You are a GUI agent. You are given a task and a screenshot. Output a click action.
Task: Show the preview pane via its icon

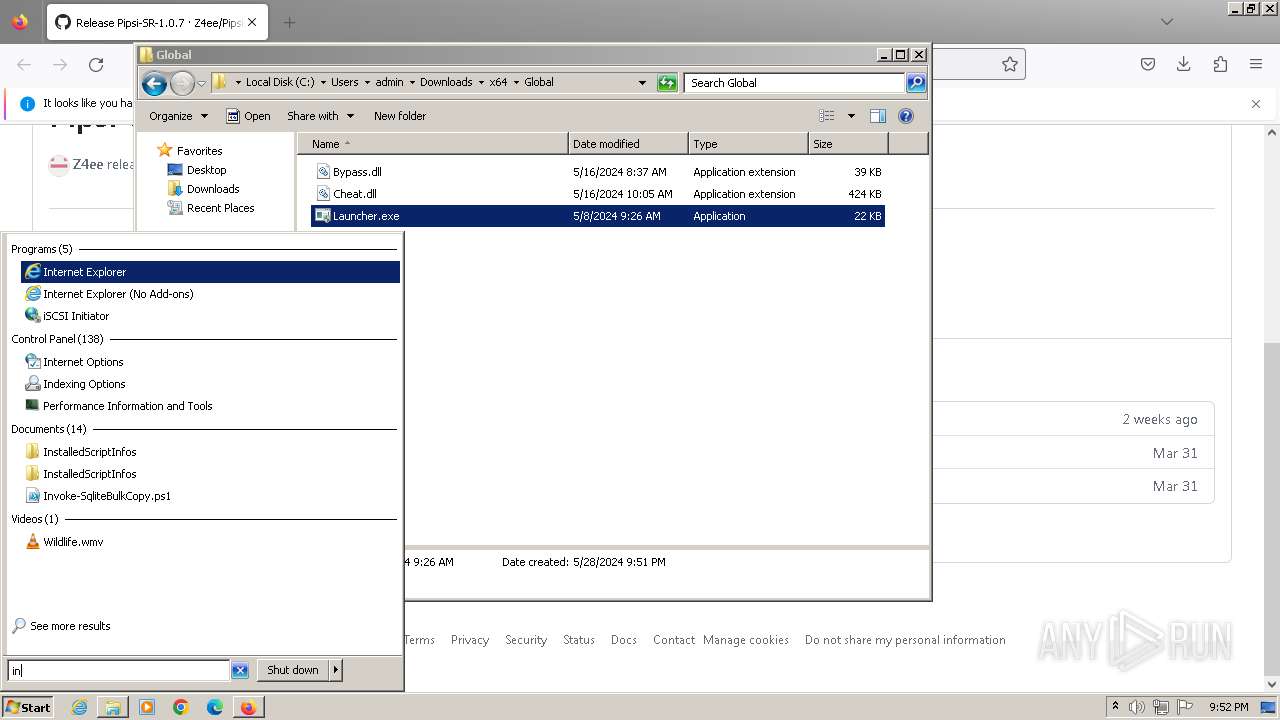coord(877,116)
